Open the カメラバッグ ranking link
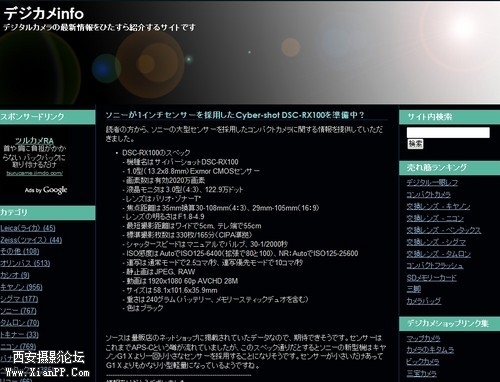 (x=423, y=301)
